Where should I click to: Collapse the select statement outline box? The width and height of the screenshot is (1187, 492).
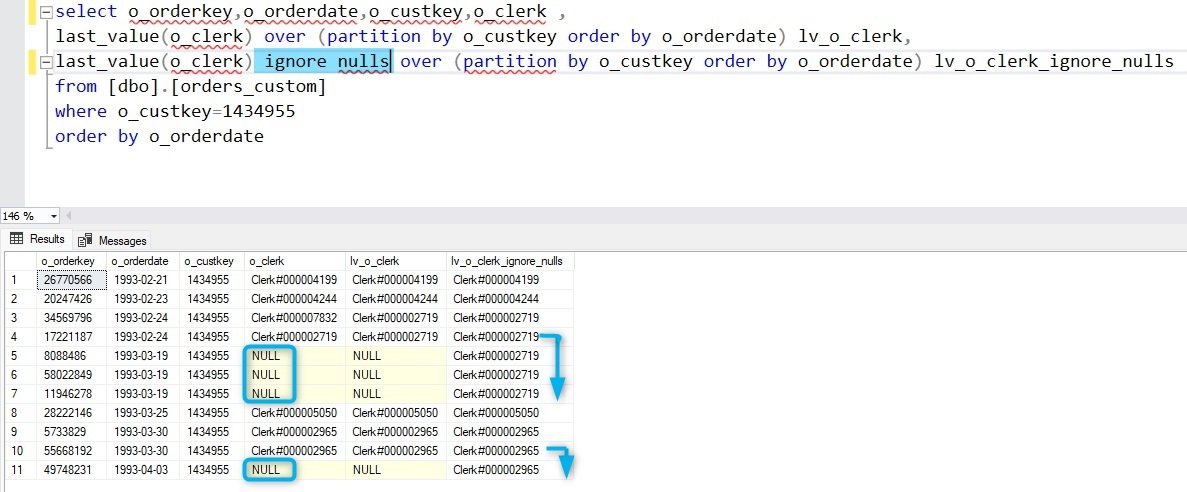(46, 11)
